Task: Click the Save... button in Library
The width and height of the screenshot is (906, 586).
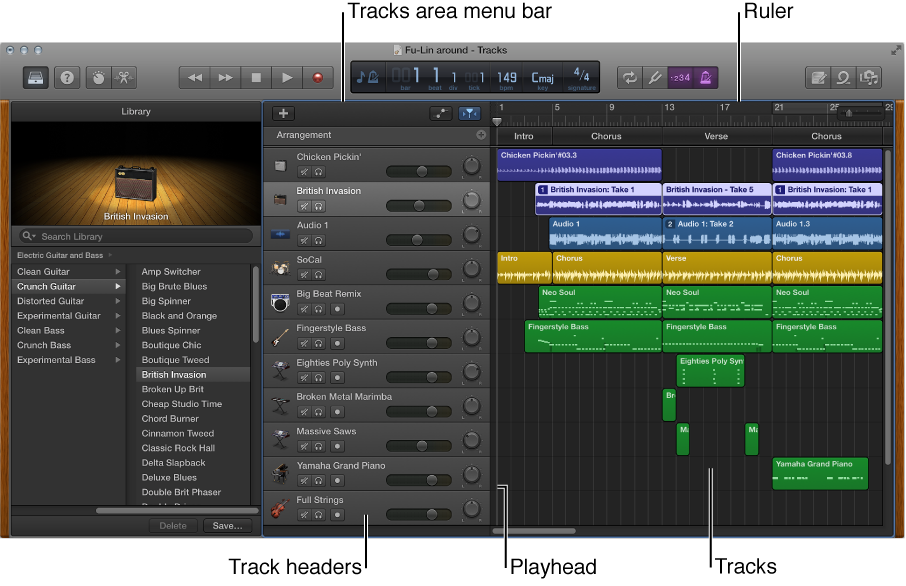Action: point(227,525)
